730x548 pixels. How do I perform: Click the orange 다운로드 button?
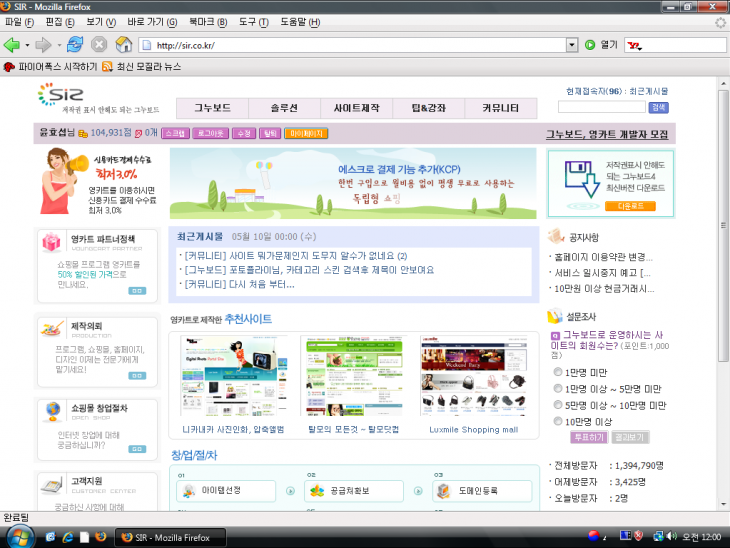630,206
